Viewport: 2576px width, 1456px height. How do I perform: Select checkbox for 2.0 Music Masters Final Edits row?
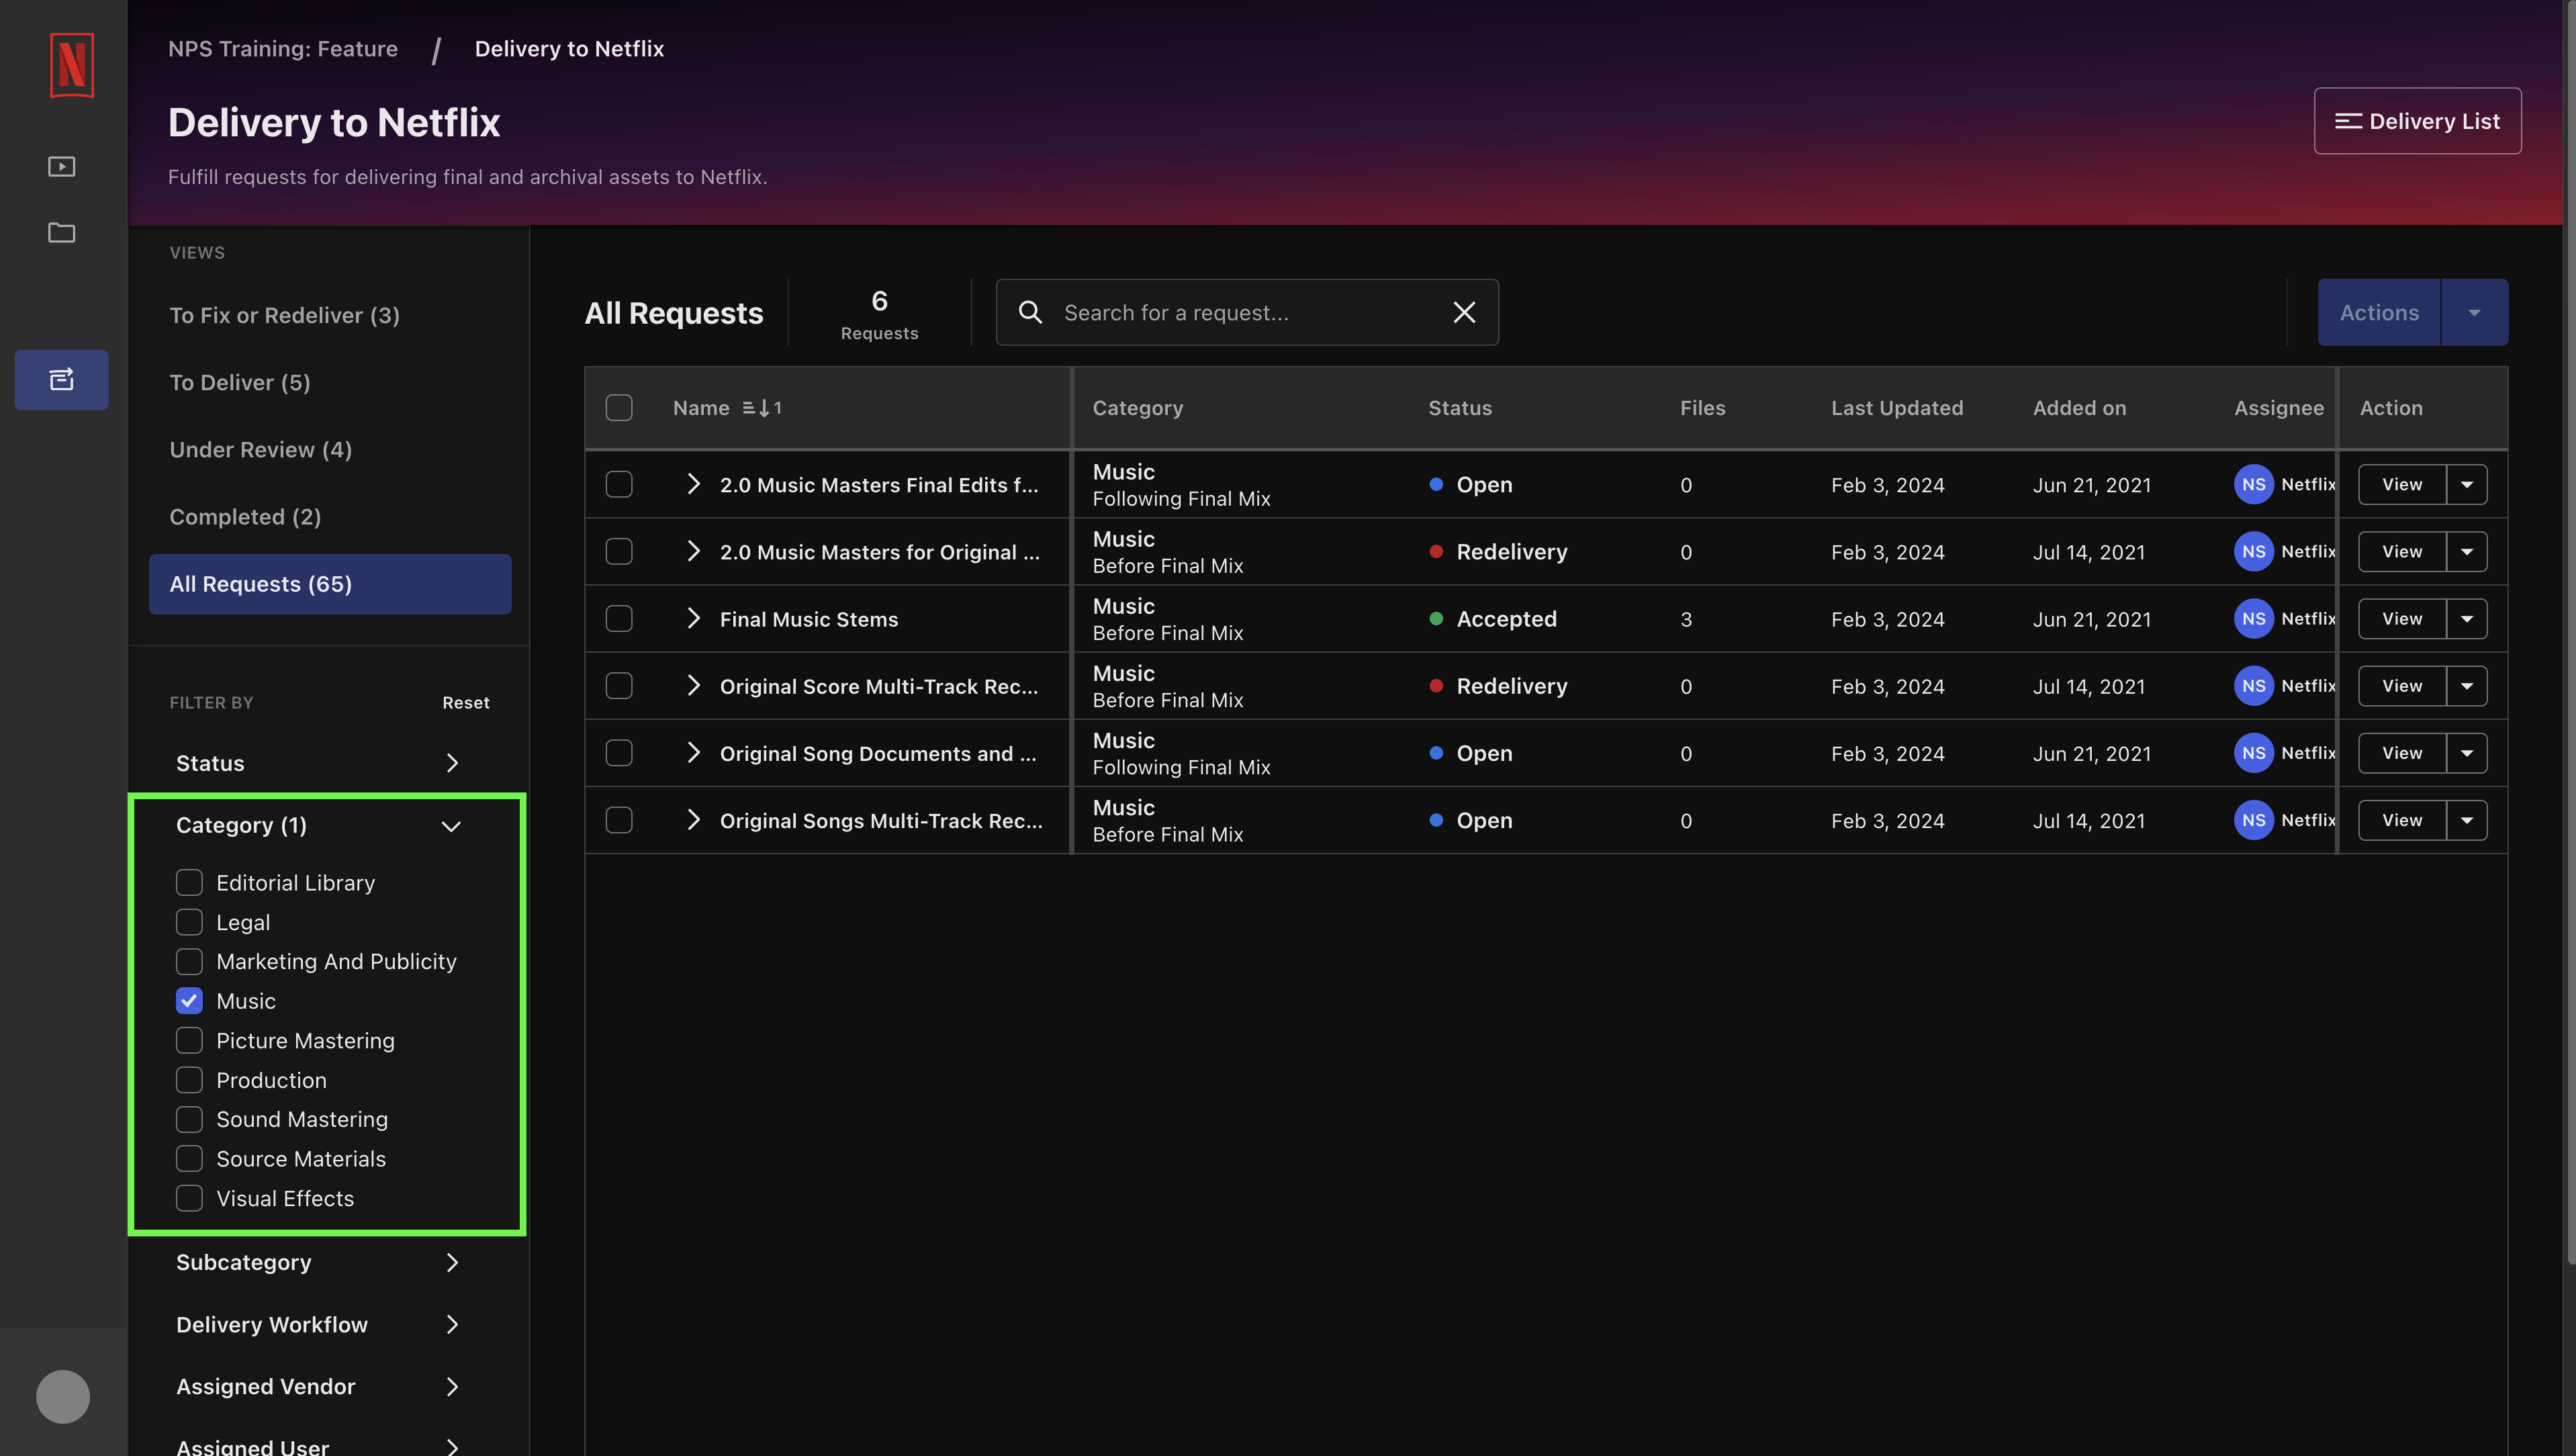click(x=619, y=485)
